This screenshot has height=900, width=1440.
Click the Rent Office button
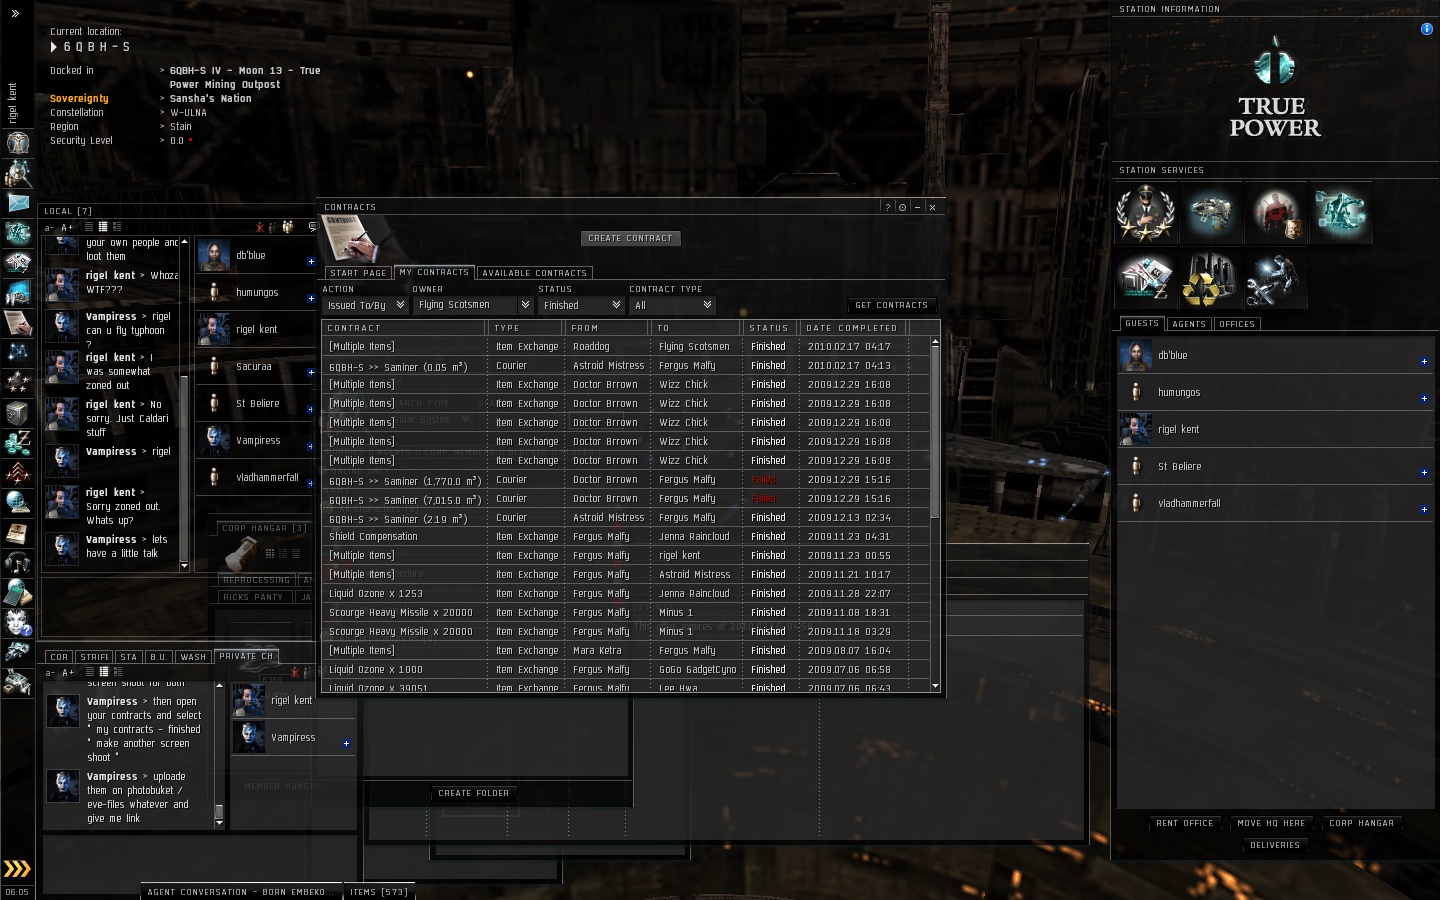[x=1185, y=823]
